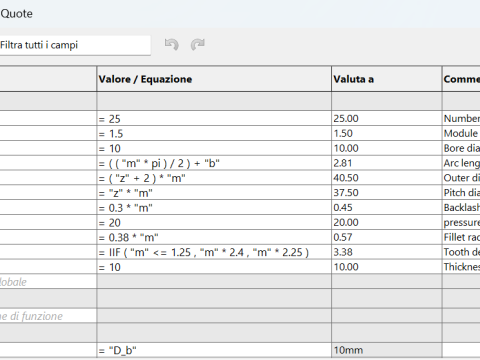
Task: Select the '= "z" * "m"' equation cell
Action: tap(214, 193)
